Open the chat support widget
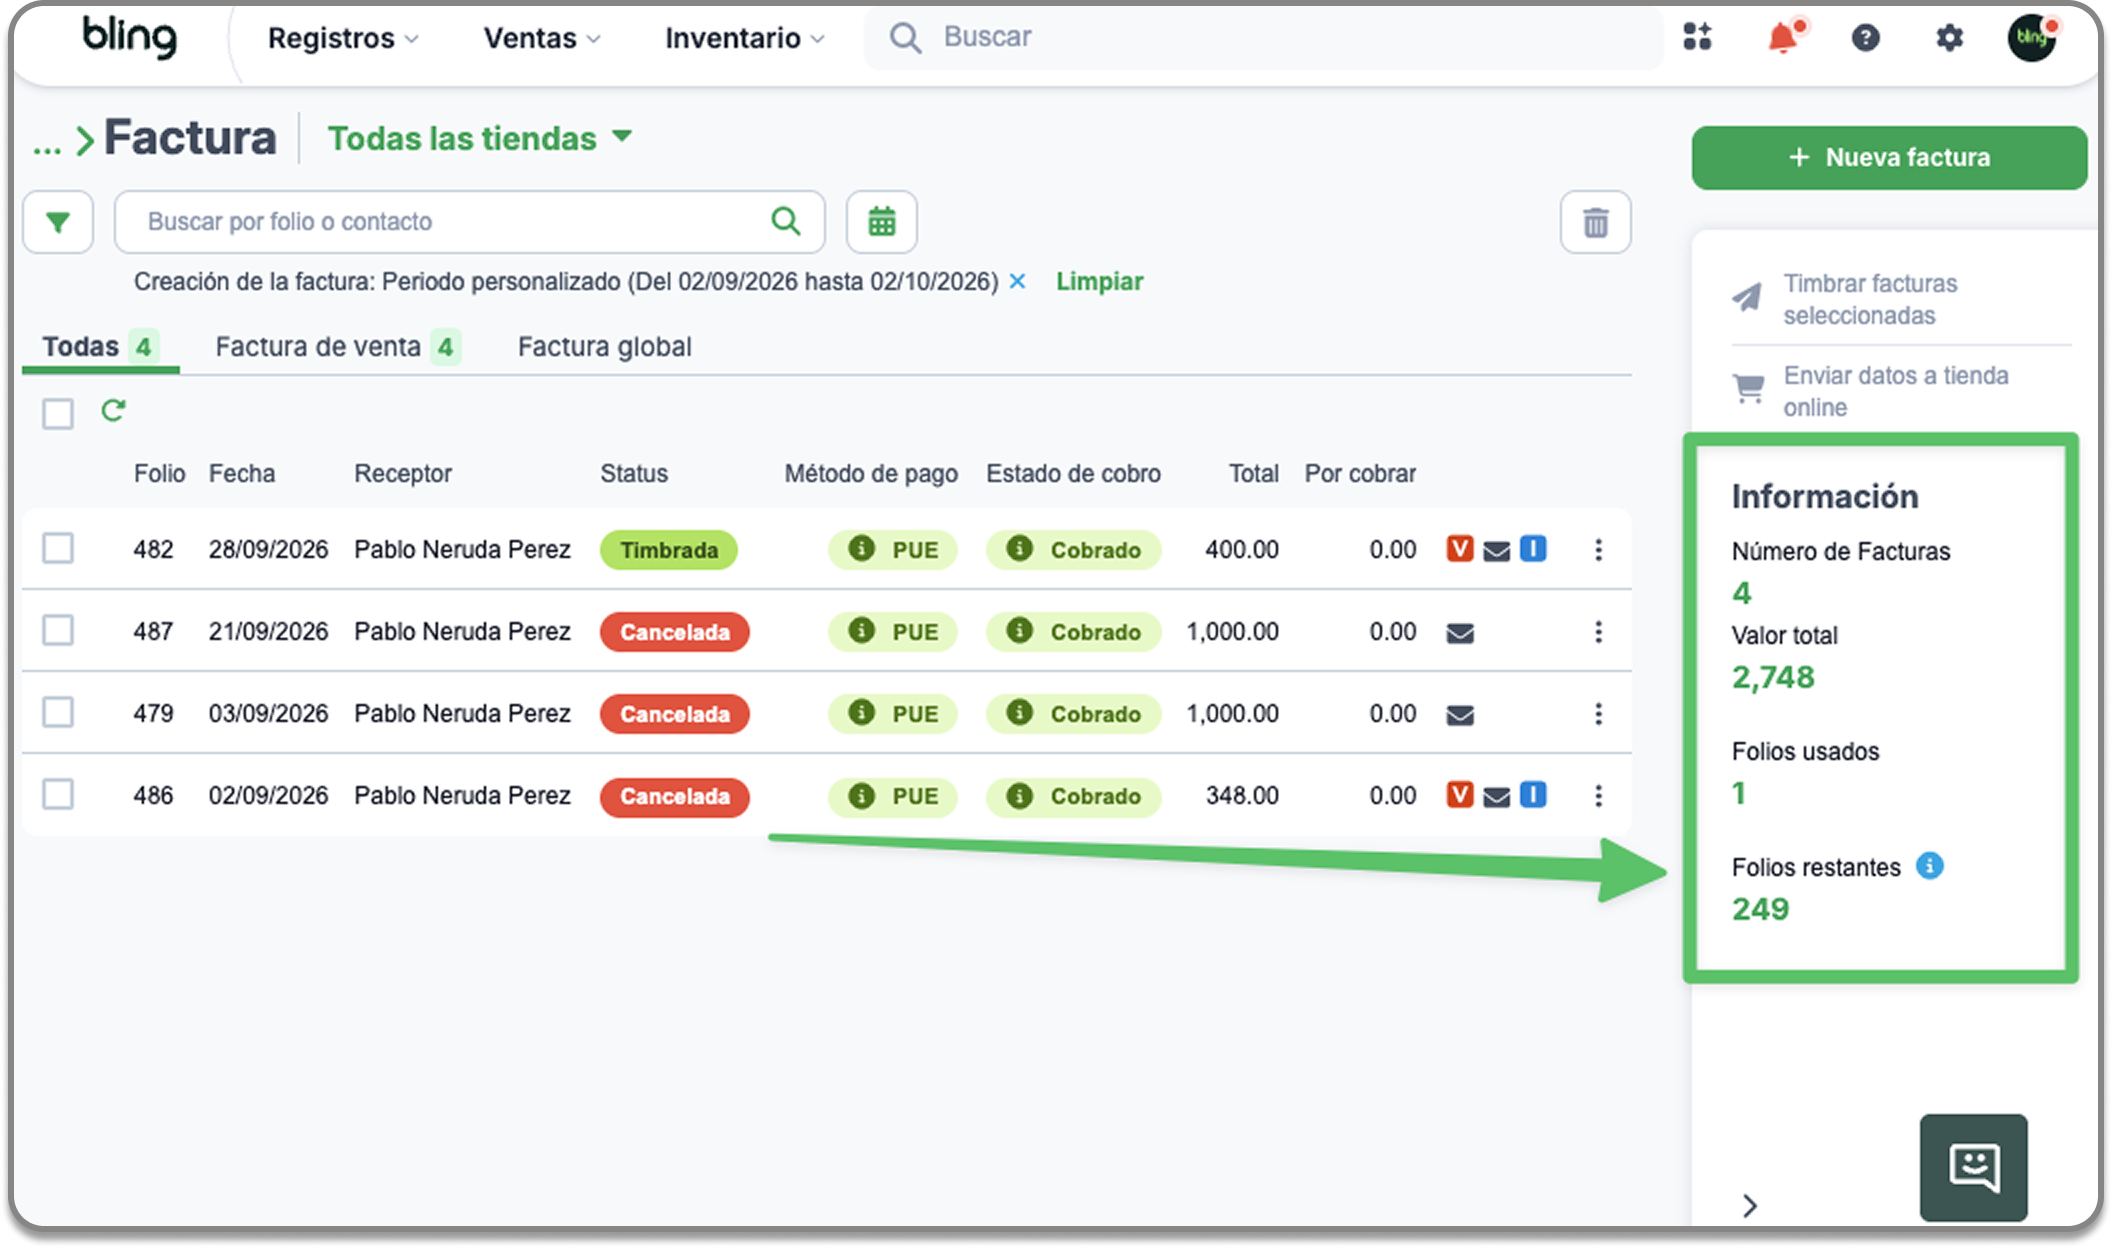 1973,1167
